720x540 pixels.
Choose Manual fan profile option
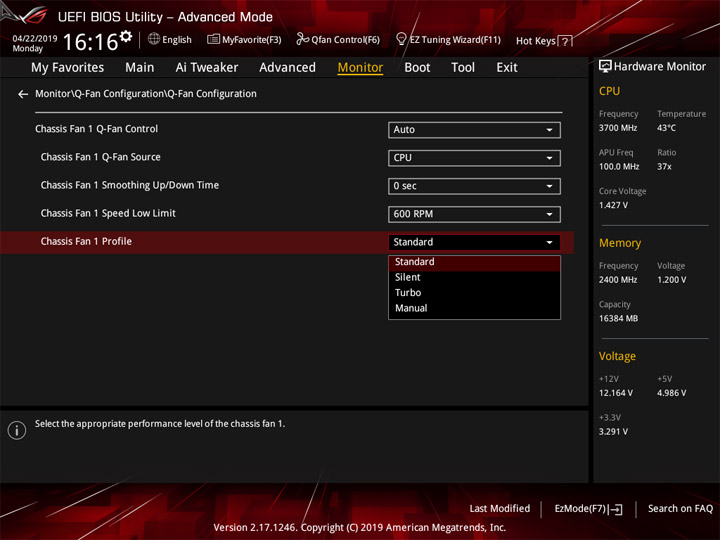click(x=474, y=309)
